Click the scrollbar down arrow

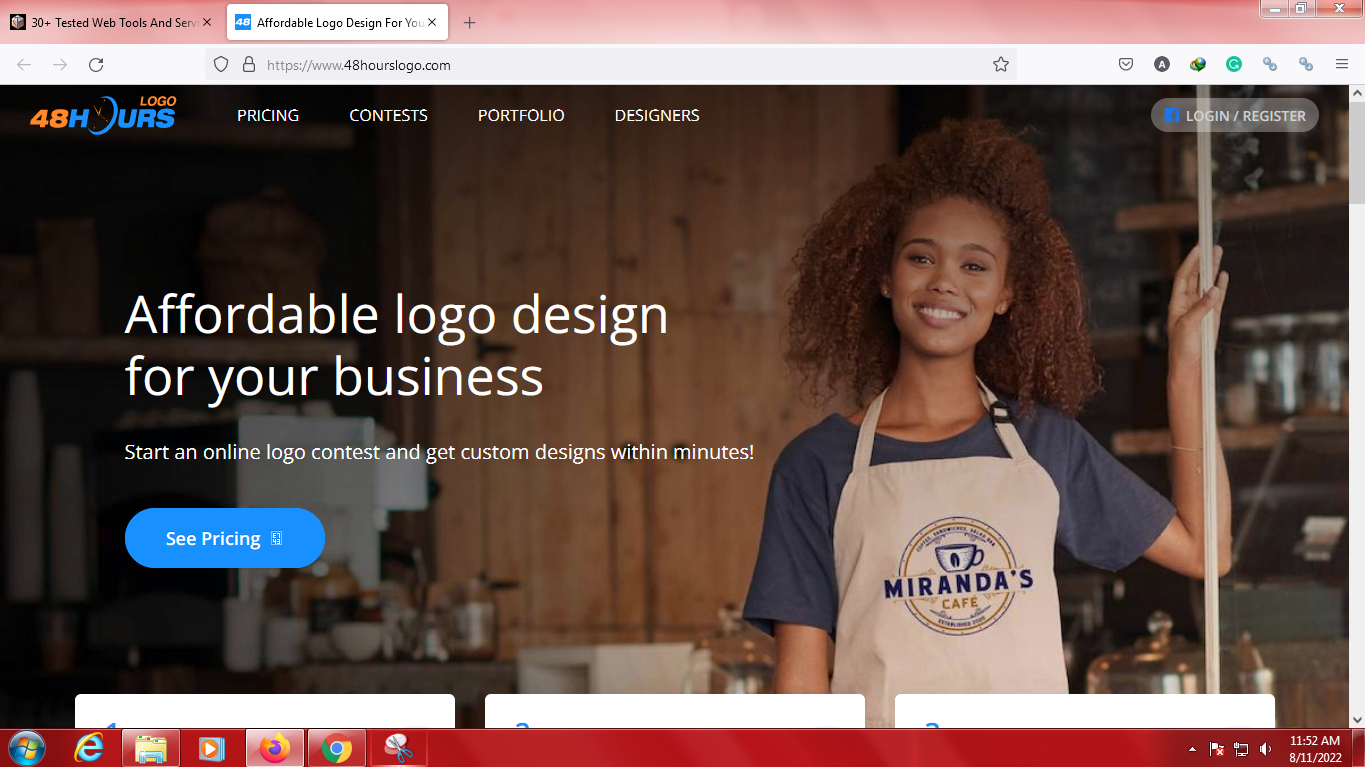1357,719
